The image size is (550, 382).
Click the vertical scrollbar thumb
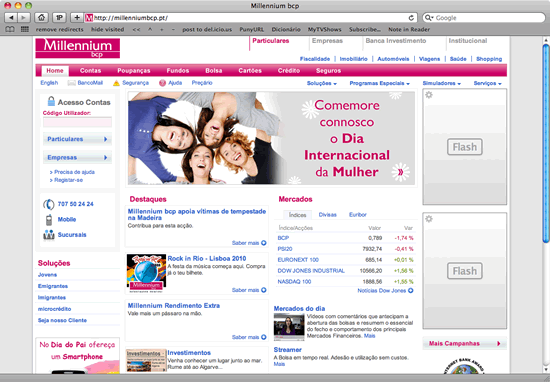545,143
